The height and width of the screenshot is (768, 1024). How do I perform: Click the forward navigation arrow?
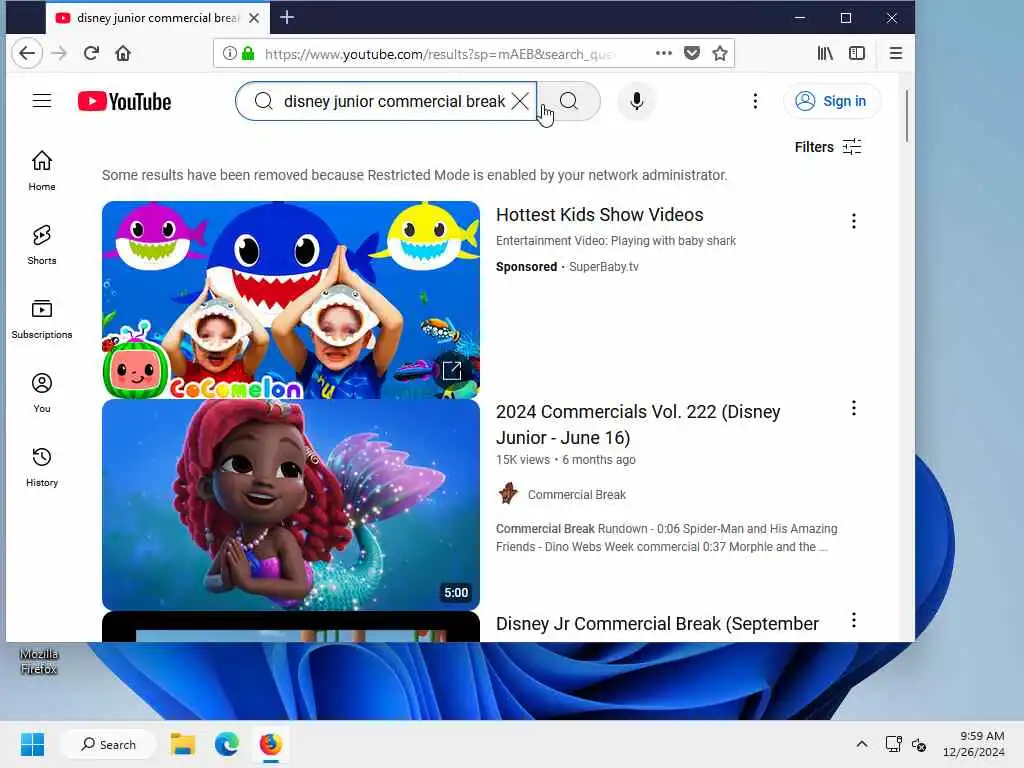click(59, 54)
